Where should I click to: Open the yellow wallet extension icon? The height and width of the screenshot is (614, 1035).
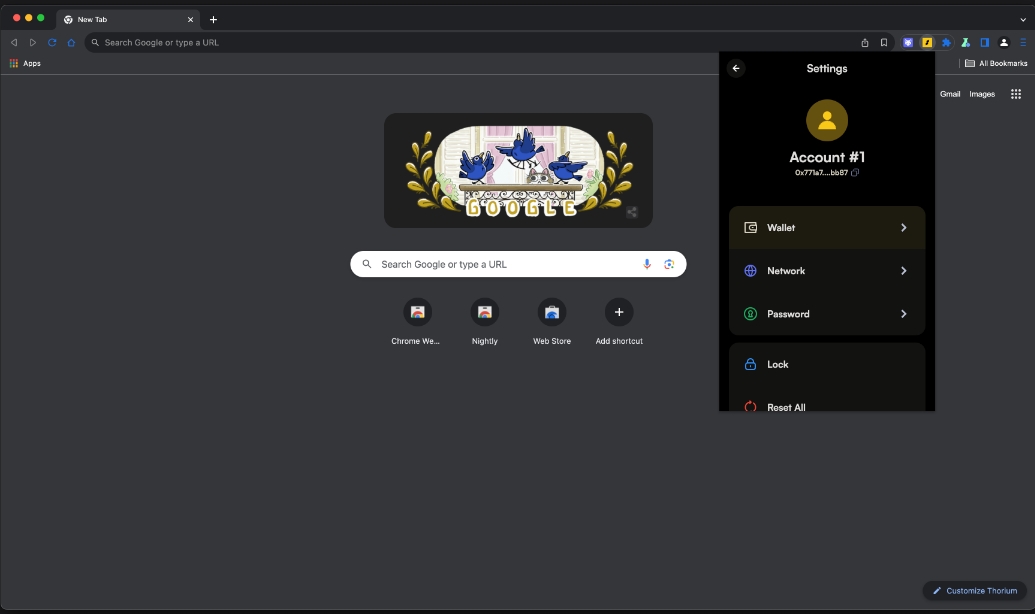[x=927, y=42]
